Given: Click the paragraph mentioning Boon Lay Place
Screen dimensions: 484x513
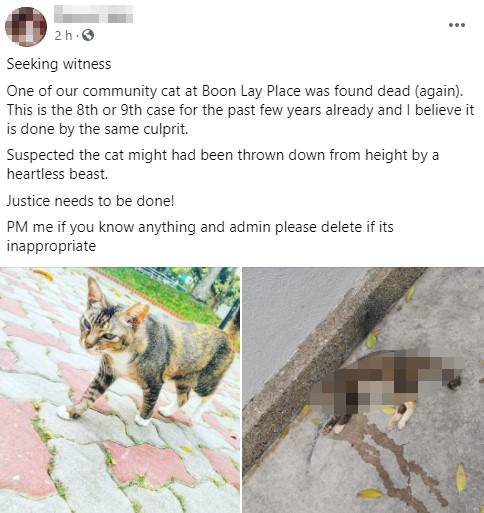Looking at the screenshot, I should click(x=240, y=110).
